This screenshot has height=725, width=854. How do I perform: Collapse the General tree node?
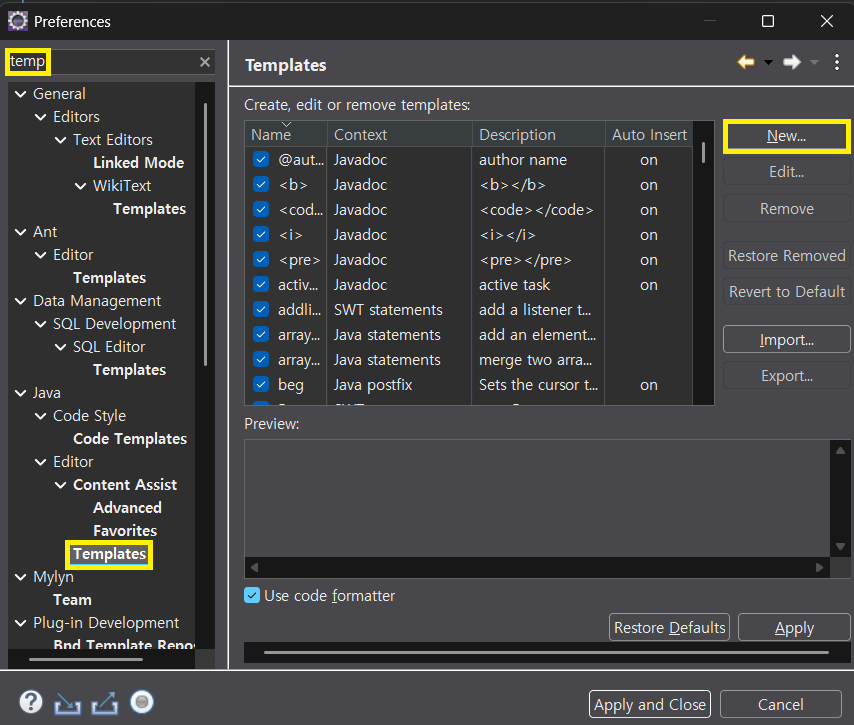(x=21, y=94)
